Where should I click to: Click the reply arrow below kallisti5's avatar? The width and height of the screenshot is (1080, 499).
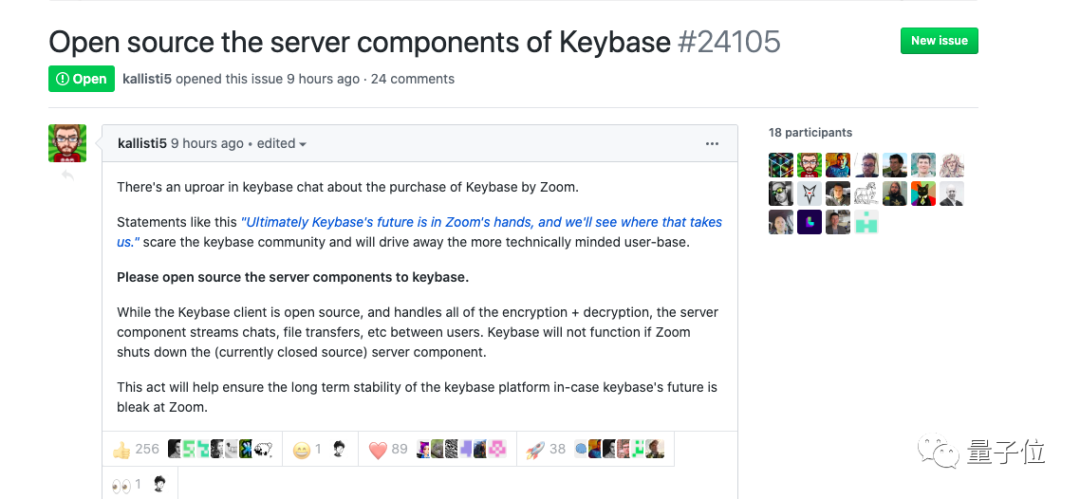[68, 175]
